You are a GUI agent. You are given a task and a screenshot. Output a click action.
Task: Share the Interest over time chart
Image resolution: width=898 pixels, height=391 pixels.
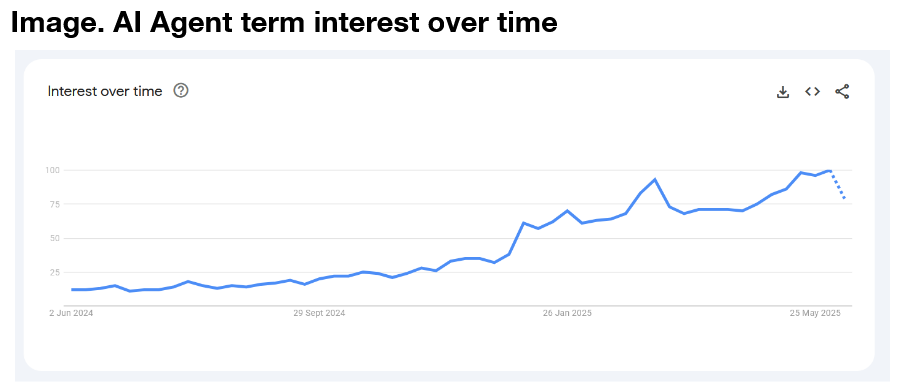click(x=842, y=92)
